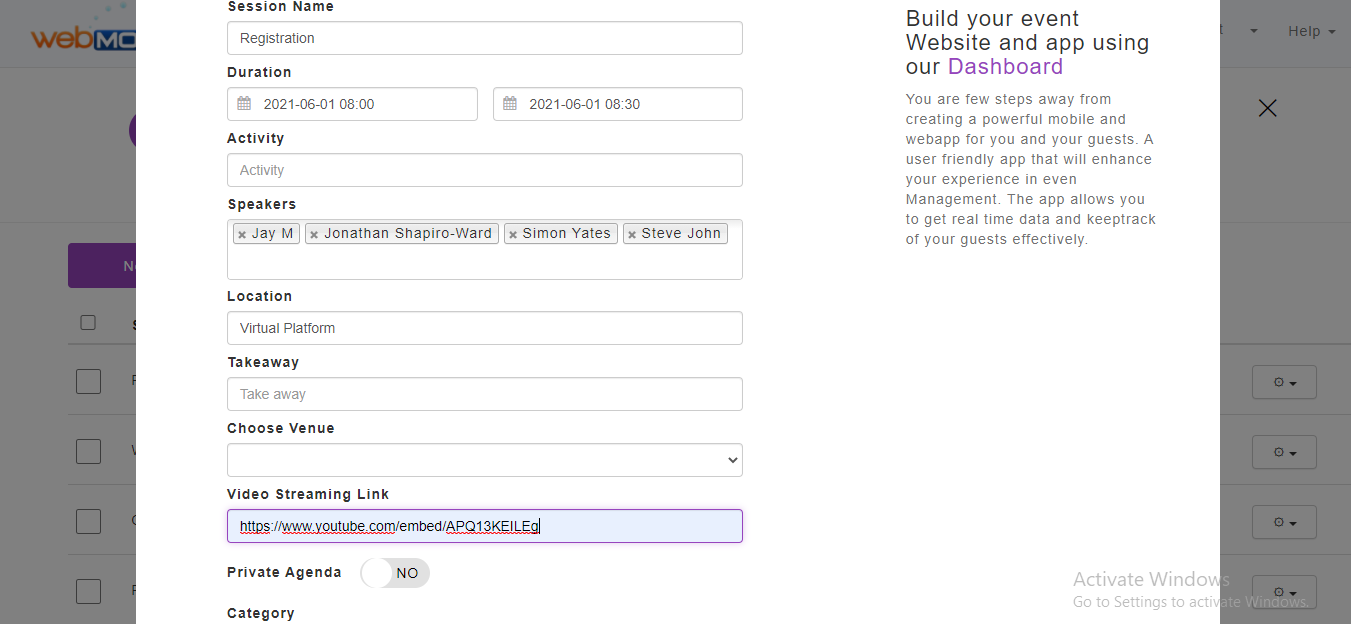Click the end date calendar icon

coord(510,103)
